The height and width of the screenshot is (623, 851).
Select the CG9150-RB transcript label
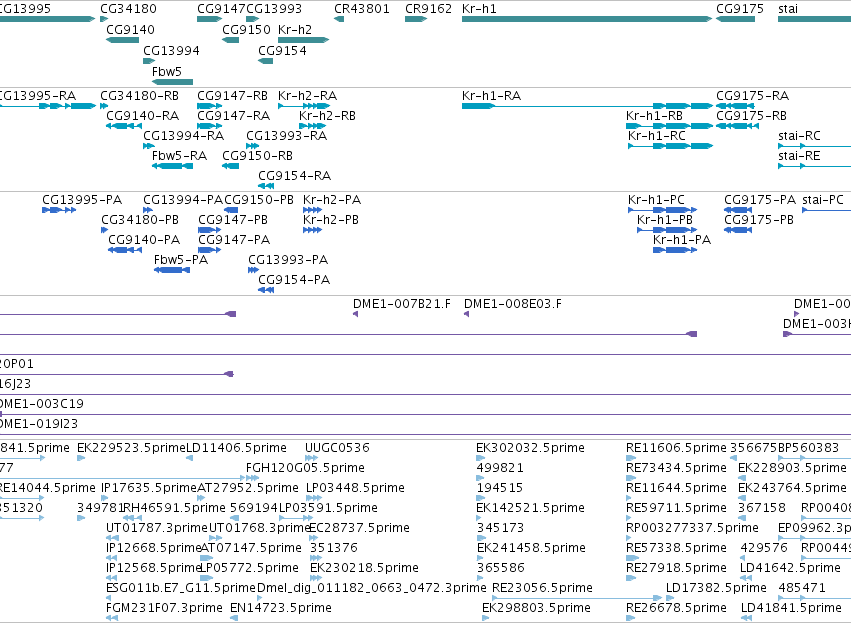(x=257, y=156)
